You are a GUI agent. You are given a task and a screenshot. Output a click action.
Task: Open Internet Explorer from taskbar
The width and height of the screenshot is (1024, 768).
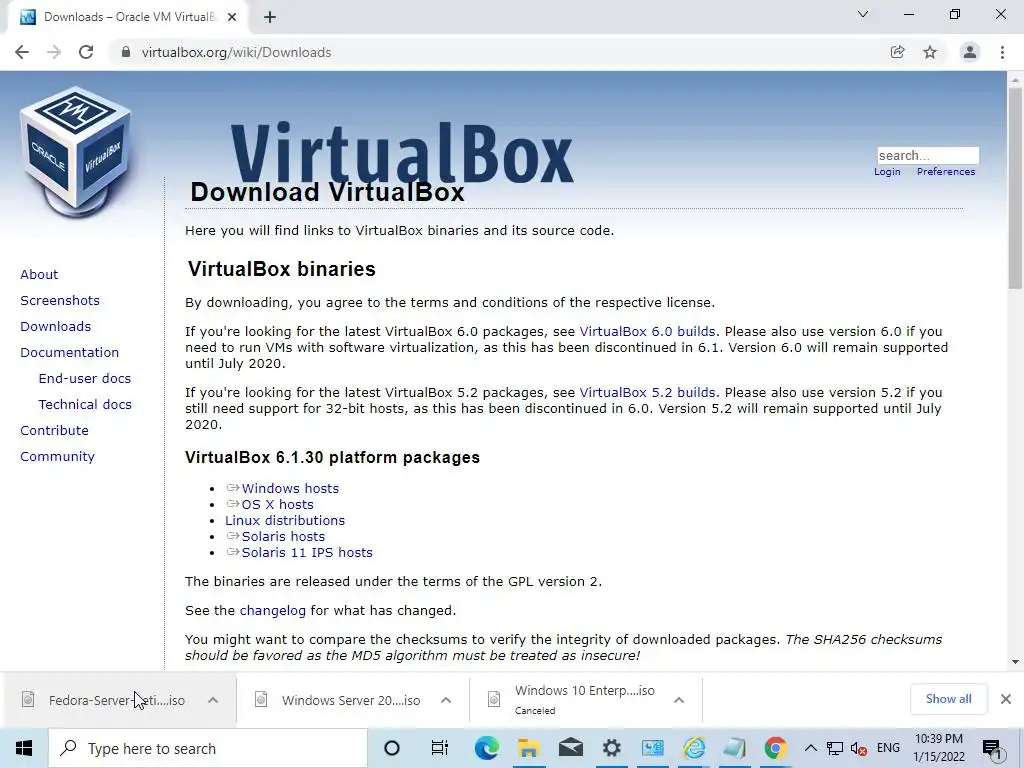(x=694, y=748)
